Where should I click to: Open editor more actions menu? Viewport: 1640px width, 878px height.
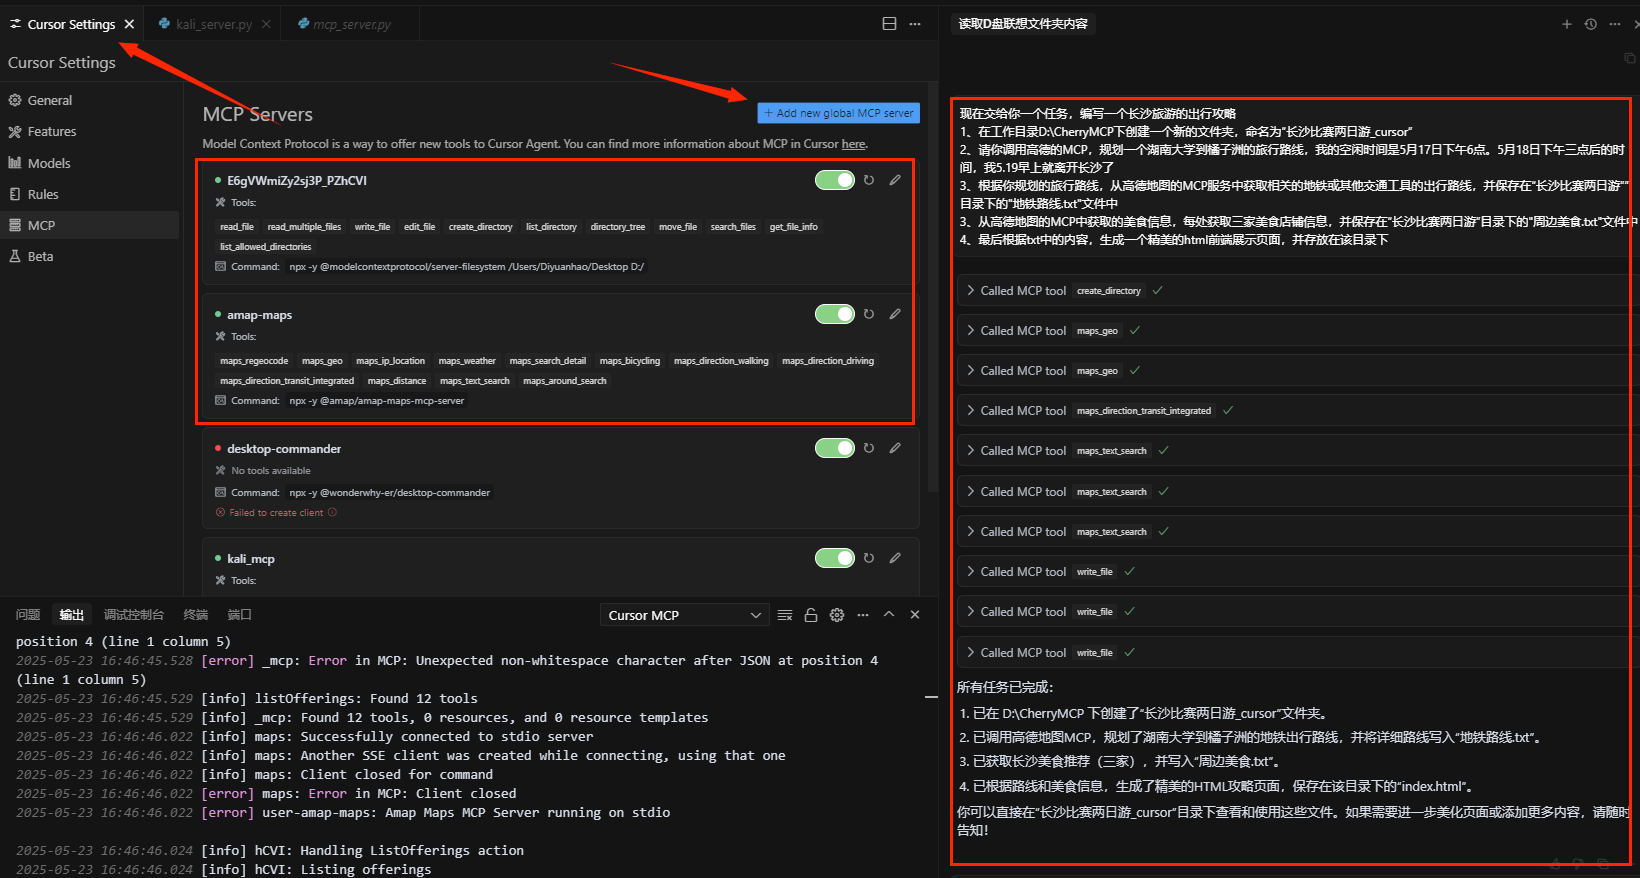click(x=915, y=24)
